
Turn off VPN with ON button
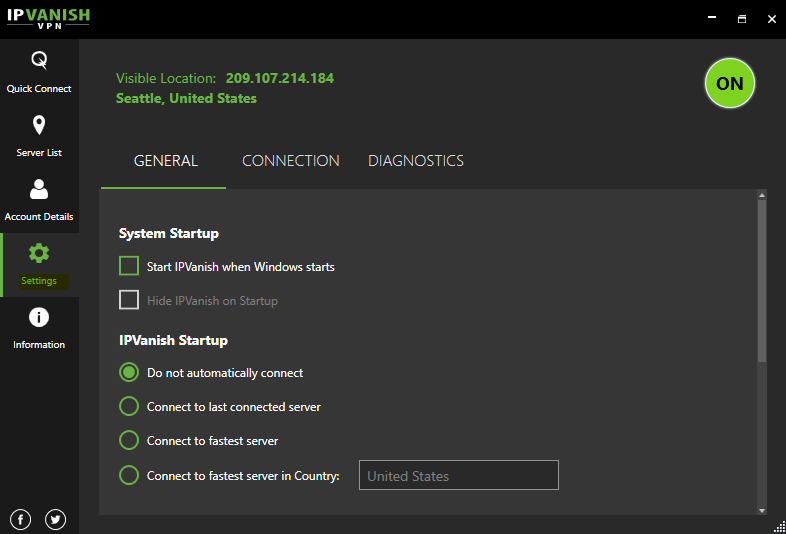tap(729, 83)
